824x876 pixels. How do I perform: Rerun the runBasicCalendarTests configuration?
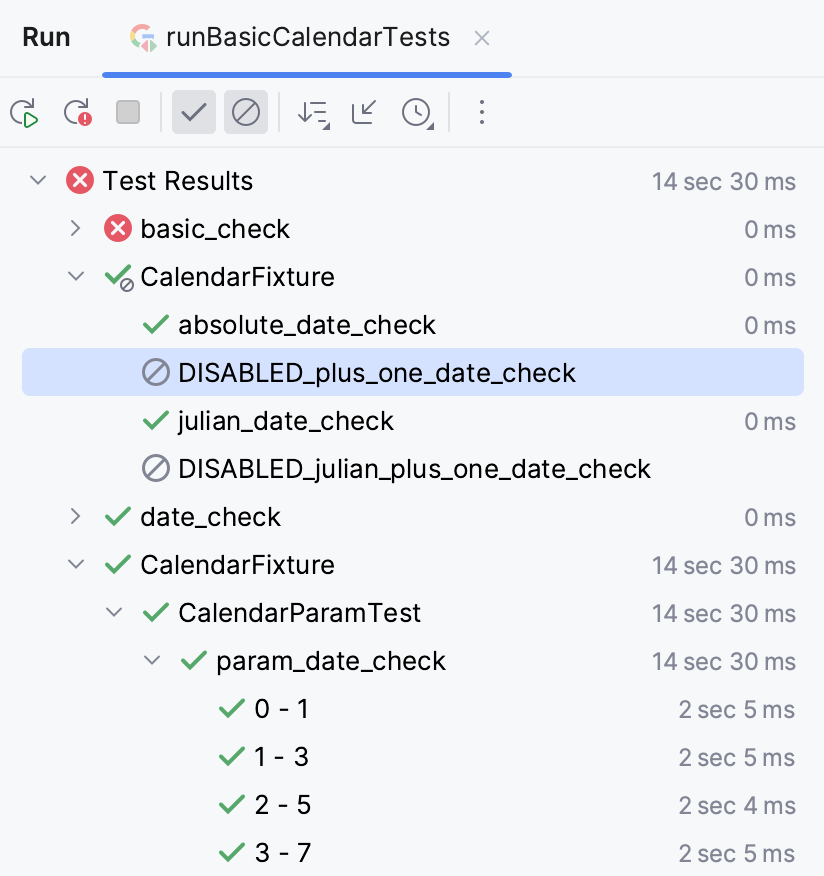[25, 112]
